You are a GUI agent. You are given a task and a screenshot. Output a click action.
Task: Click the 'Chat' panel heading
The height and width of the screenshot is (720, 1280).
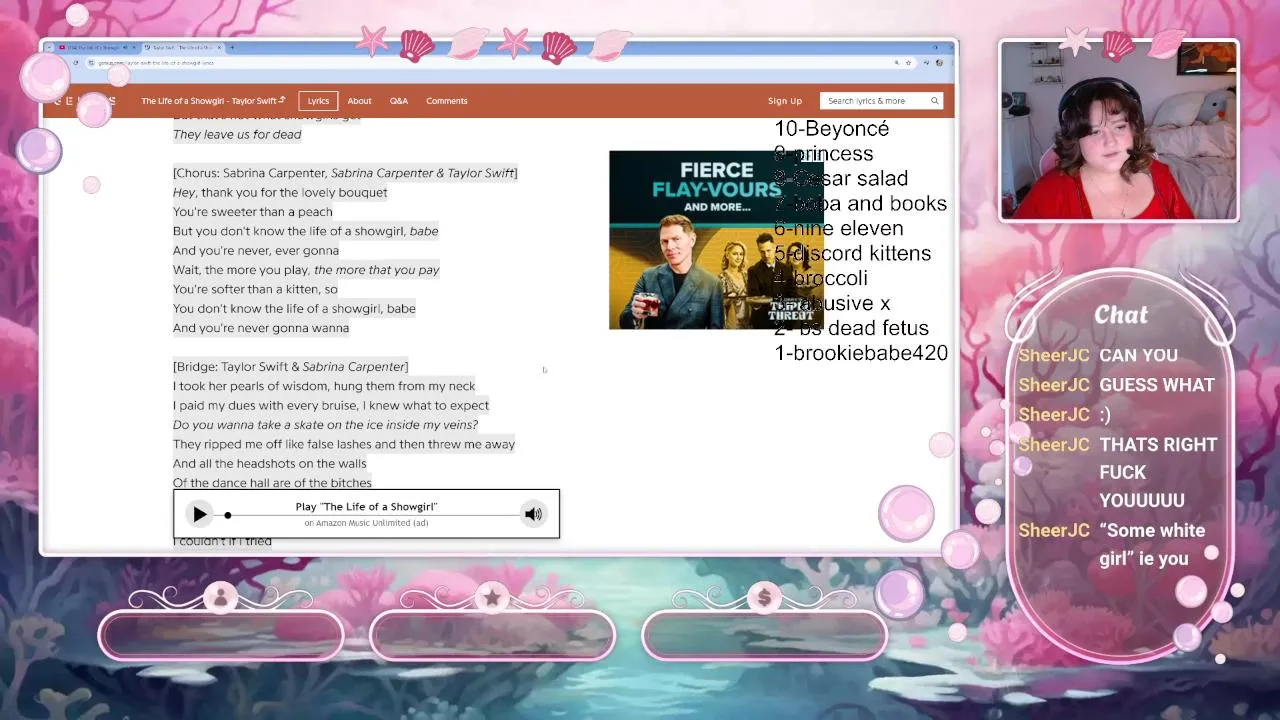(1121, 315)
